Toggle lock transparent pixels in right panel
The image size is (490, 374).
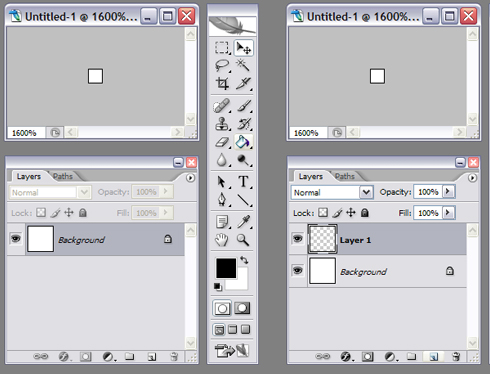click(323, 213)
